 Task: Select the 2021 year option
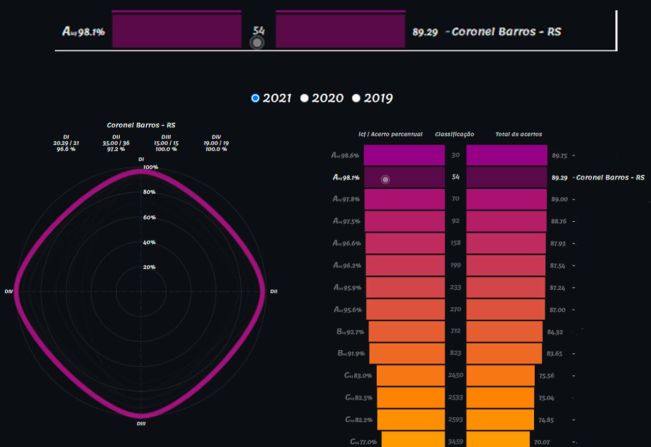tap(255, 98)
